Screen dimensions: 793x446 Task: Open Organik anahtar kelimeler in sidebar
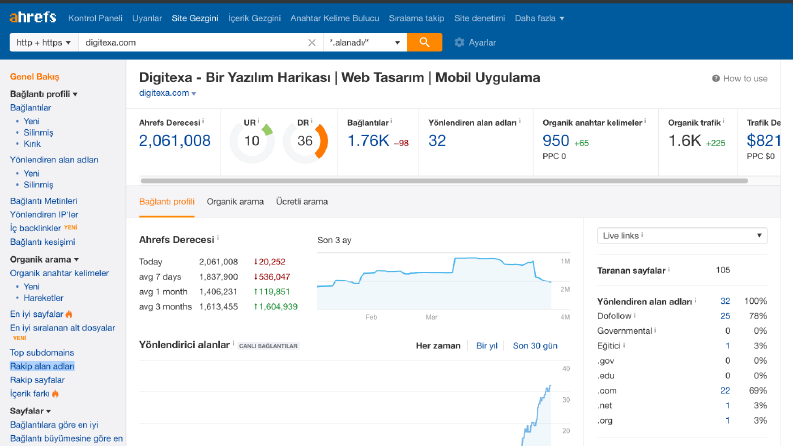coord(60,273)
